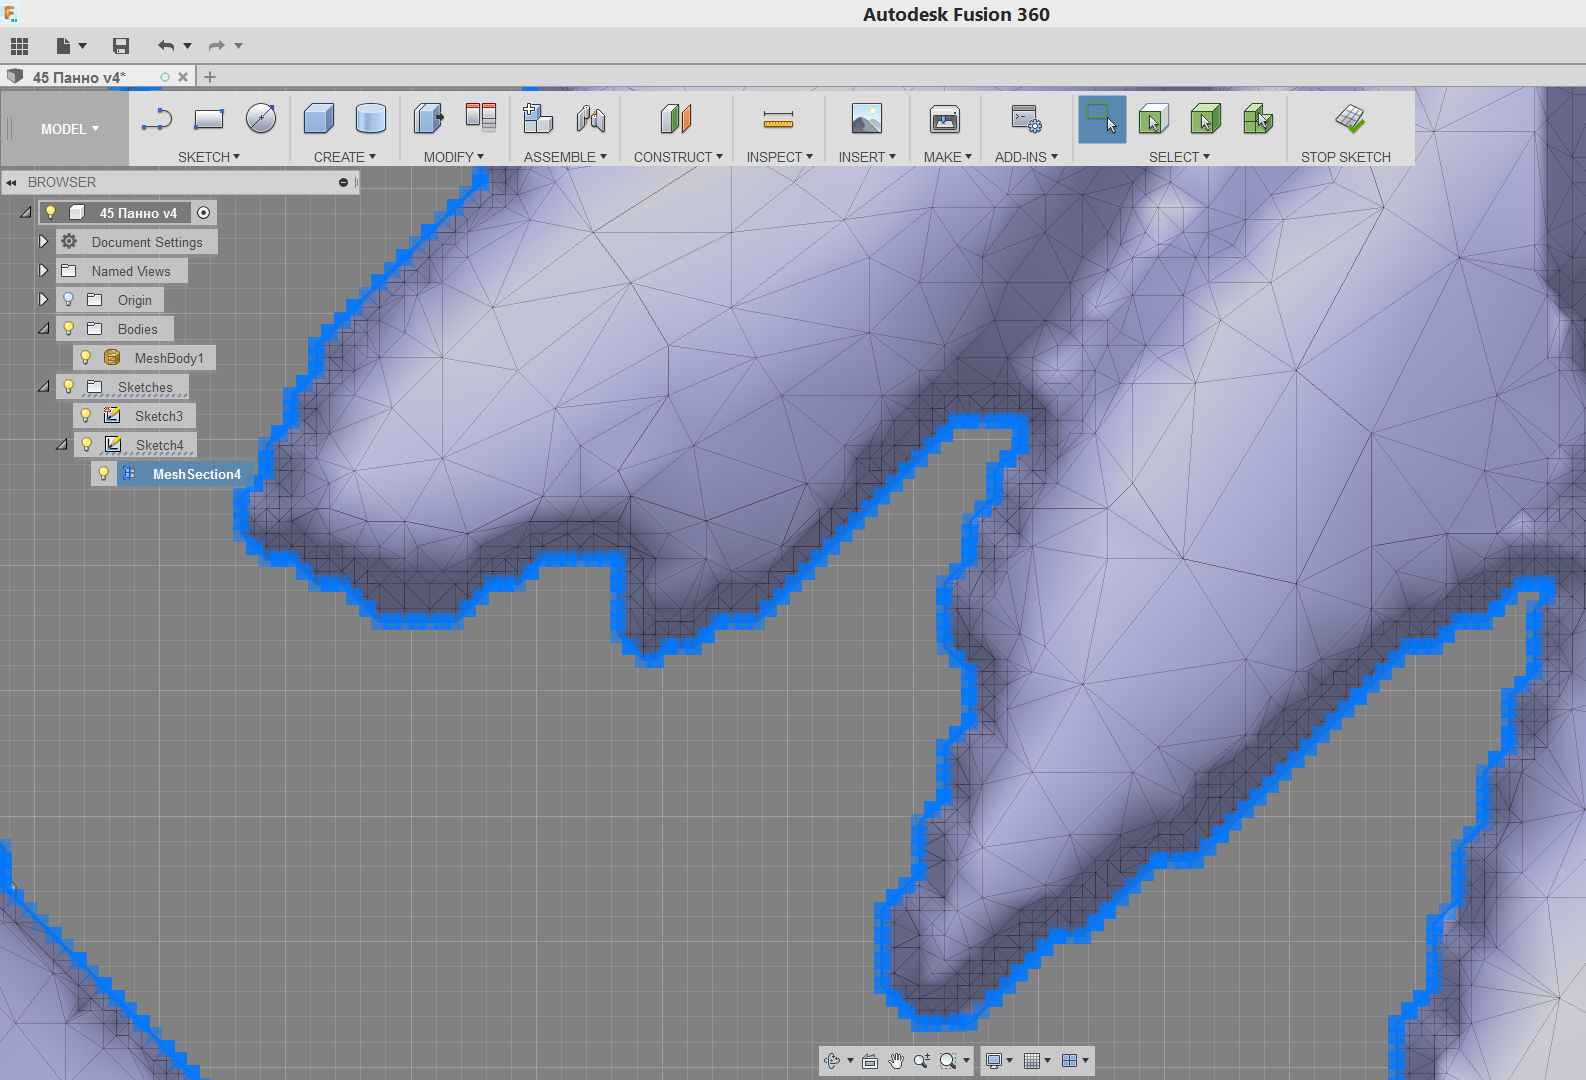This screenshot has width=1586, height=1080.
Task: Activate the window Select tool
Action: point(1102,119)
